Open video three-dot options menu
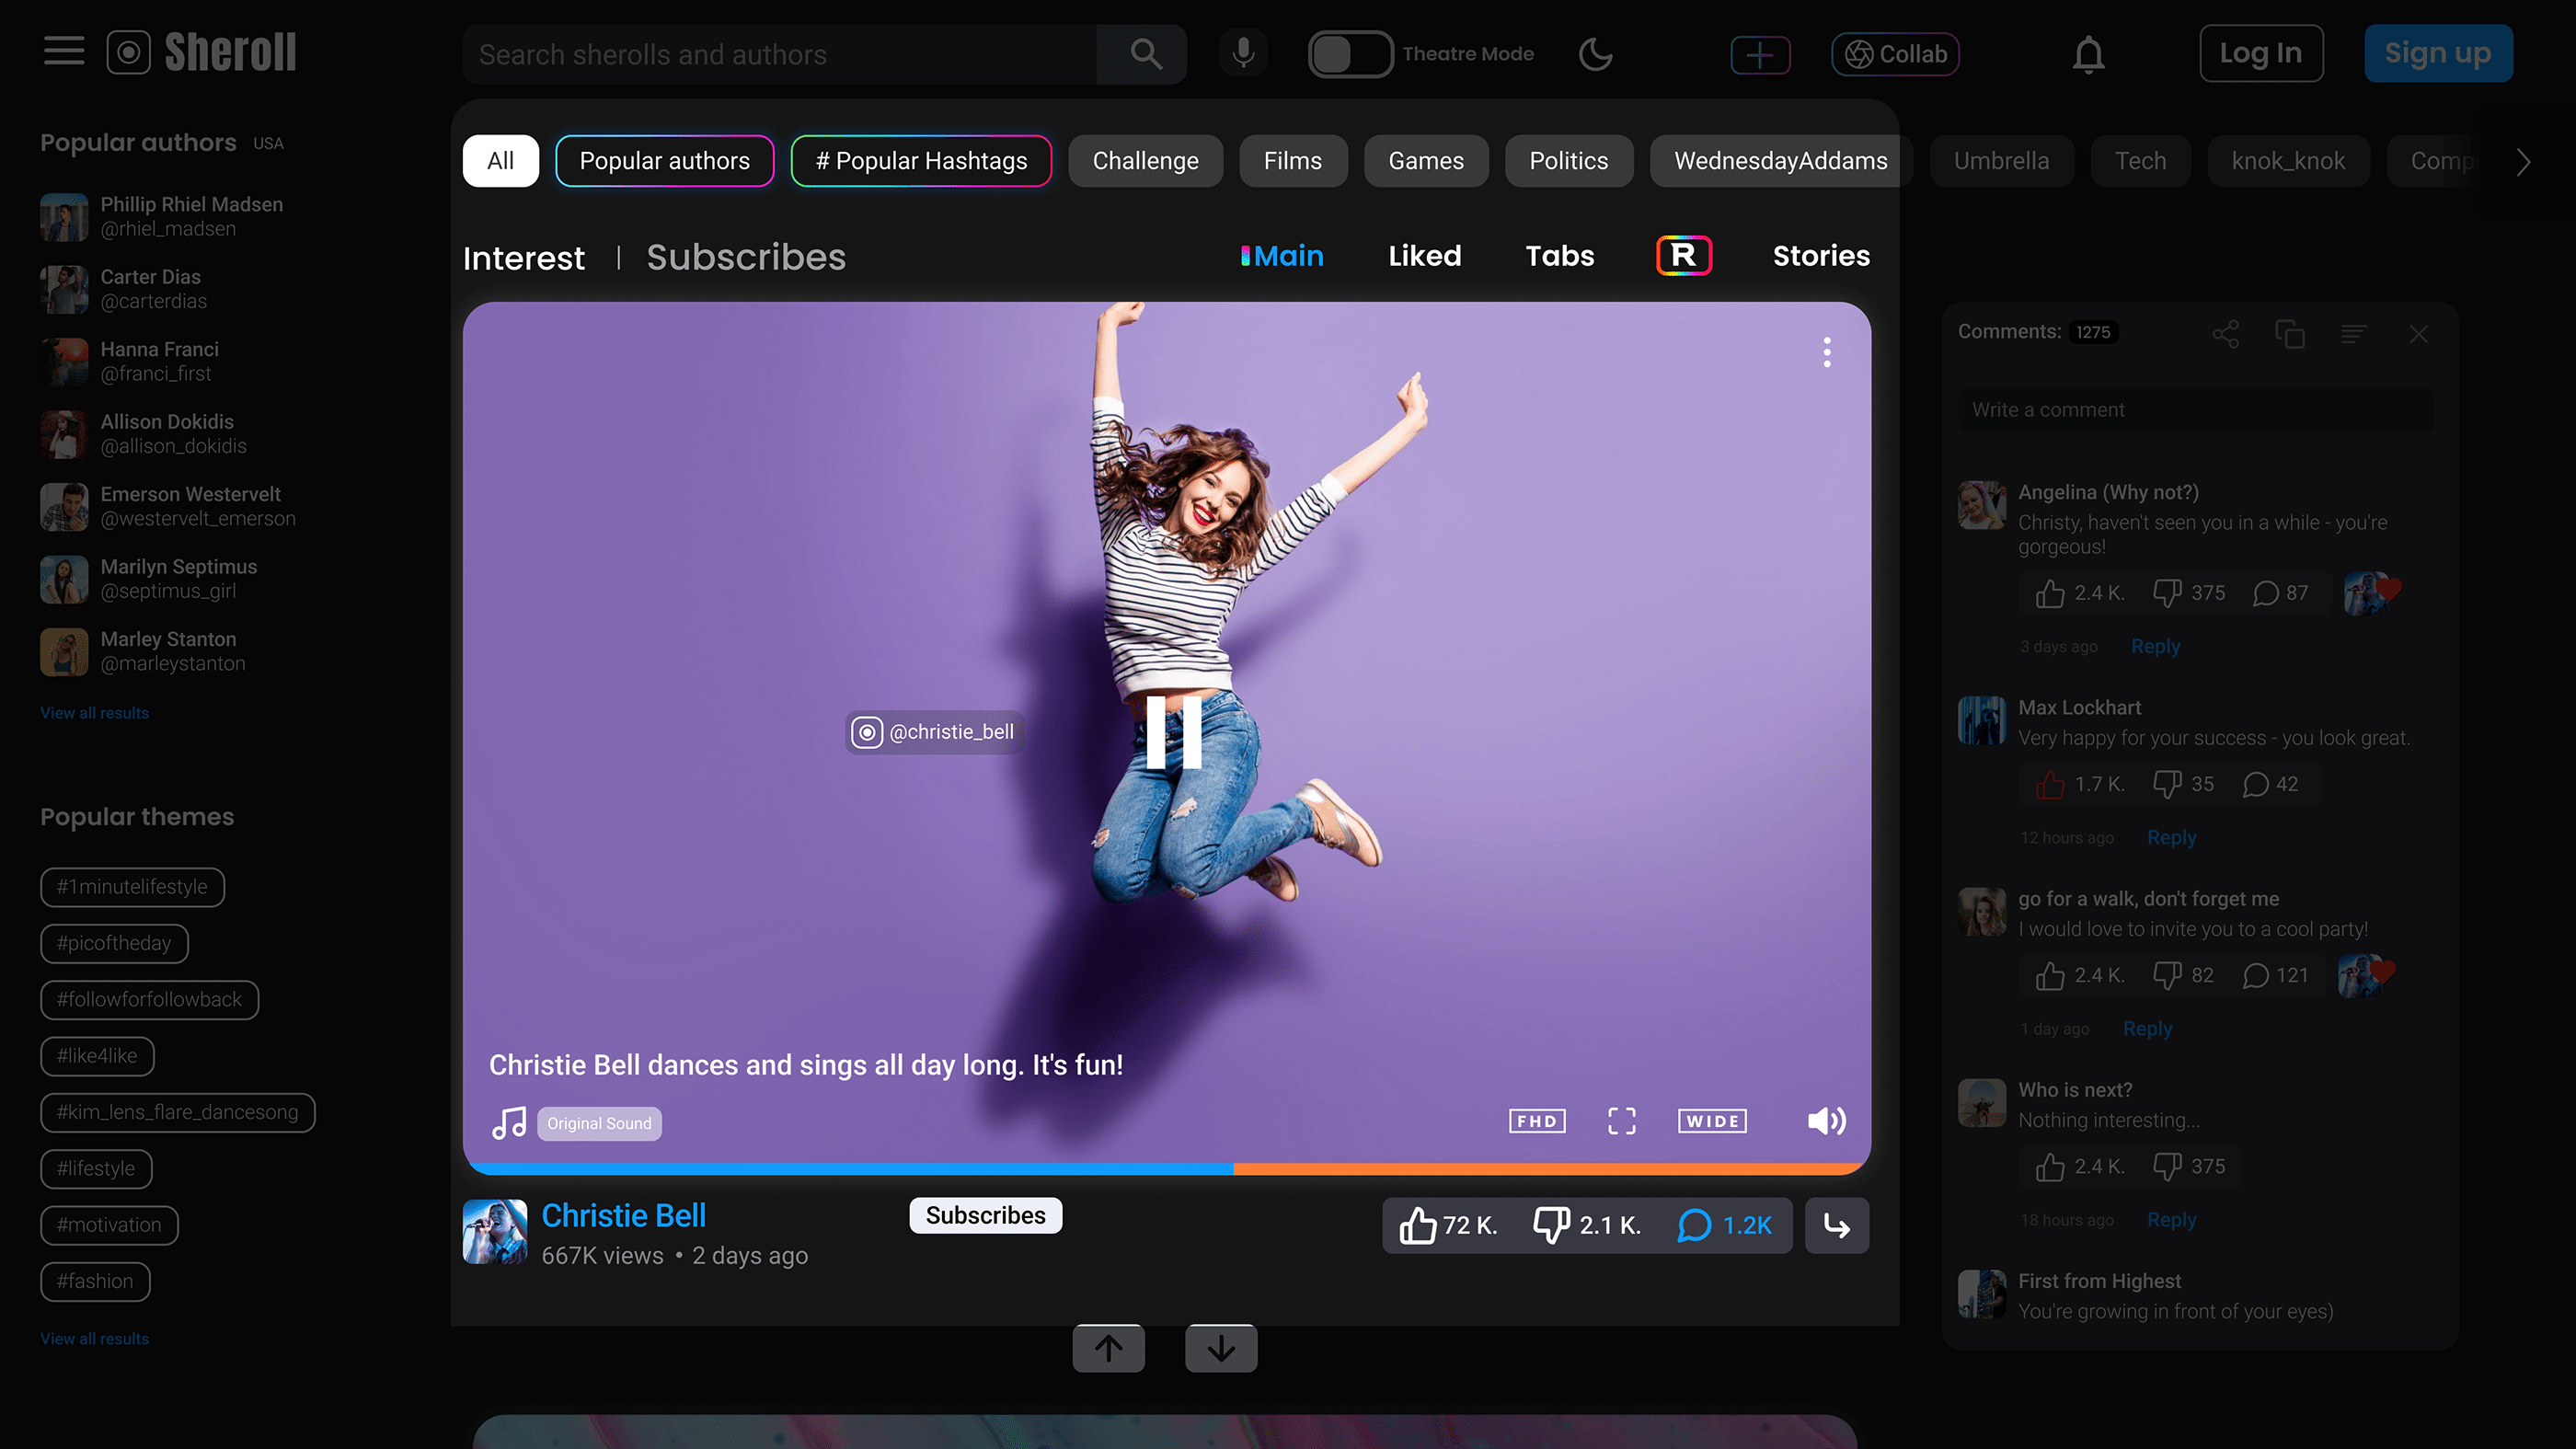2576x1449 pixels. pyautogui.click(x=1826, y=352)
